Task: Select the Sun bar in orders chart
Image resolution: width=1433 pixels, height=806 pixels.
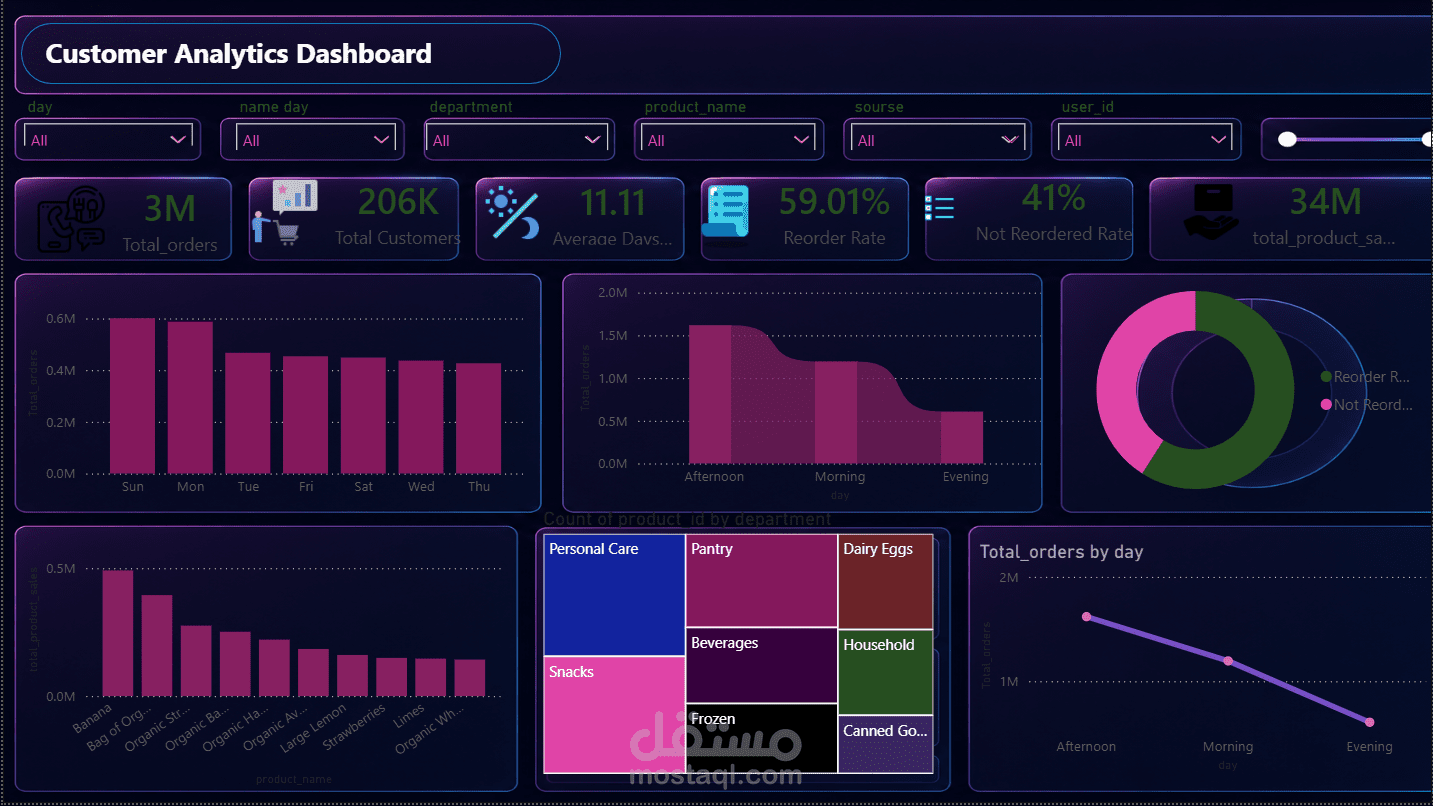Action: 133,395
